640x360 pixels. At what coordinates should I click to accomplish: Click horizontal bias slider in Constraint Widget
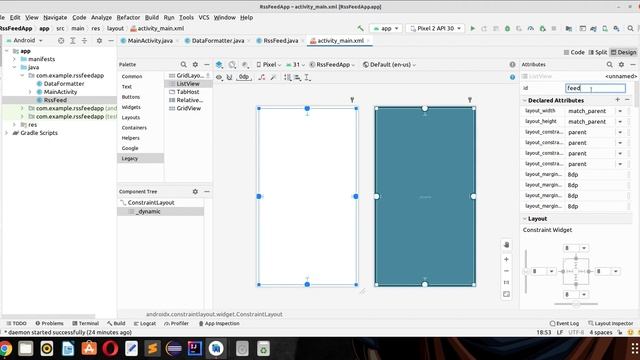[x=576, y=304]
